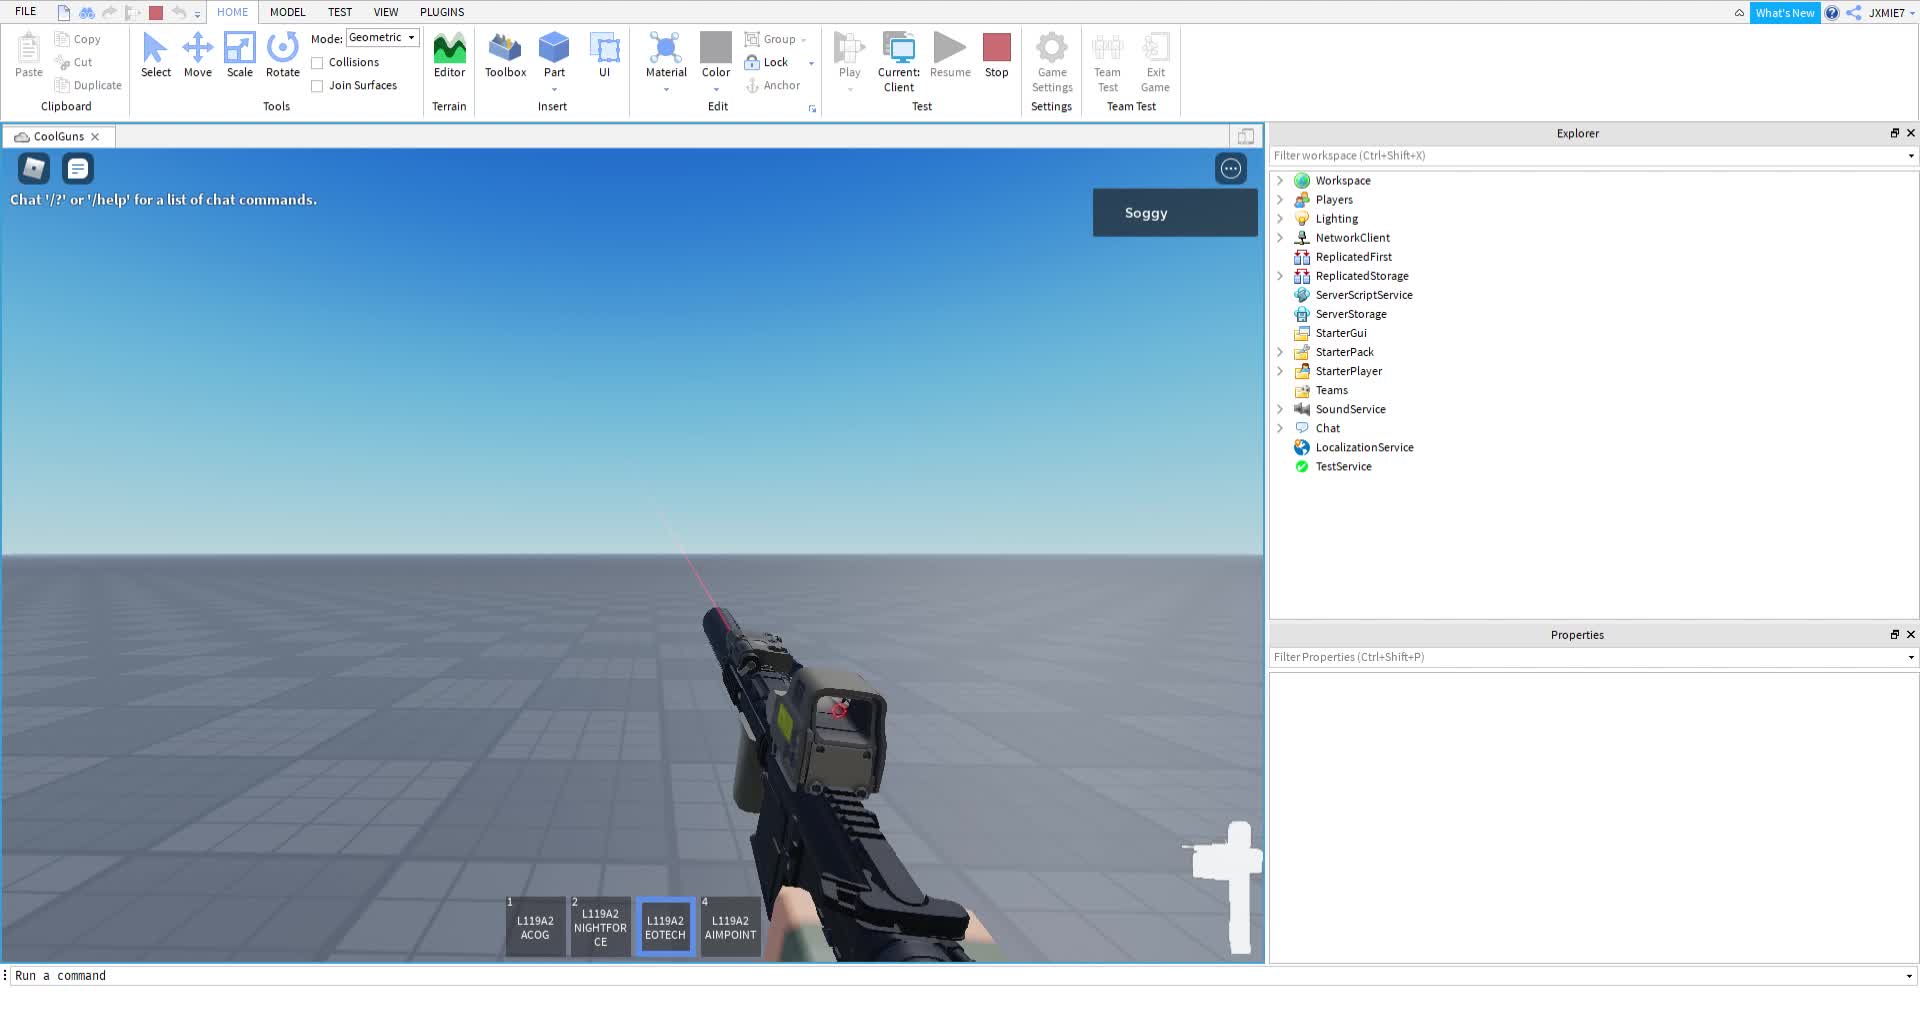The width and height of the screenshot is (1920, 1020).
Task: Open the Terrain Editor
Action: [x=449, y=54]
